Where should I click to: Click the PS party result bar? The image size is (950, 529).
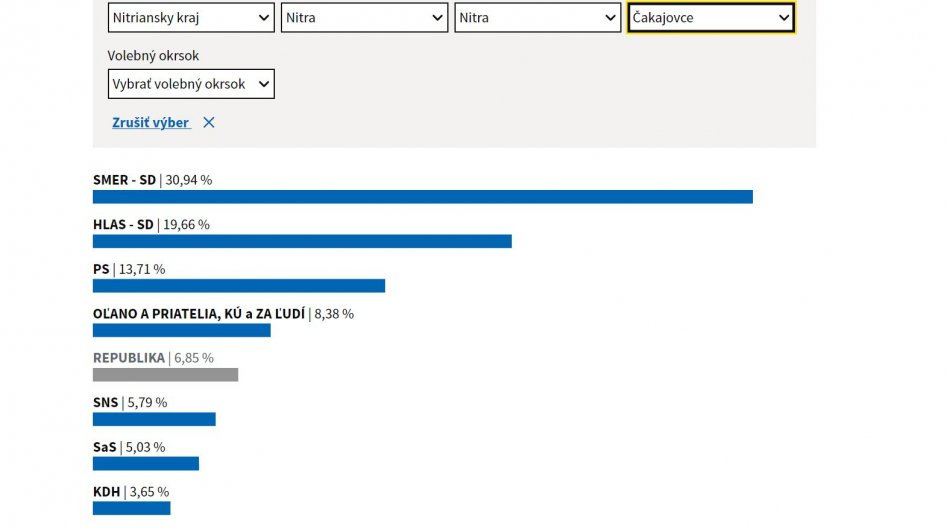click(x=239, y=286)
